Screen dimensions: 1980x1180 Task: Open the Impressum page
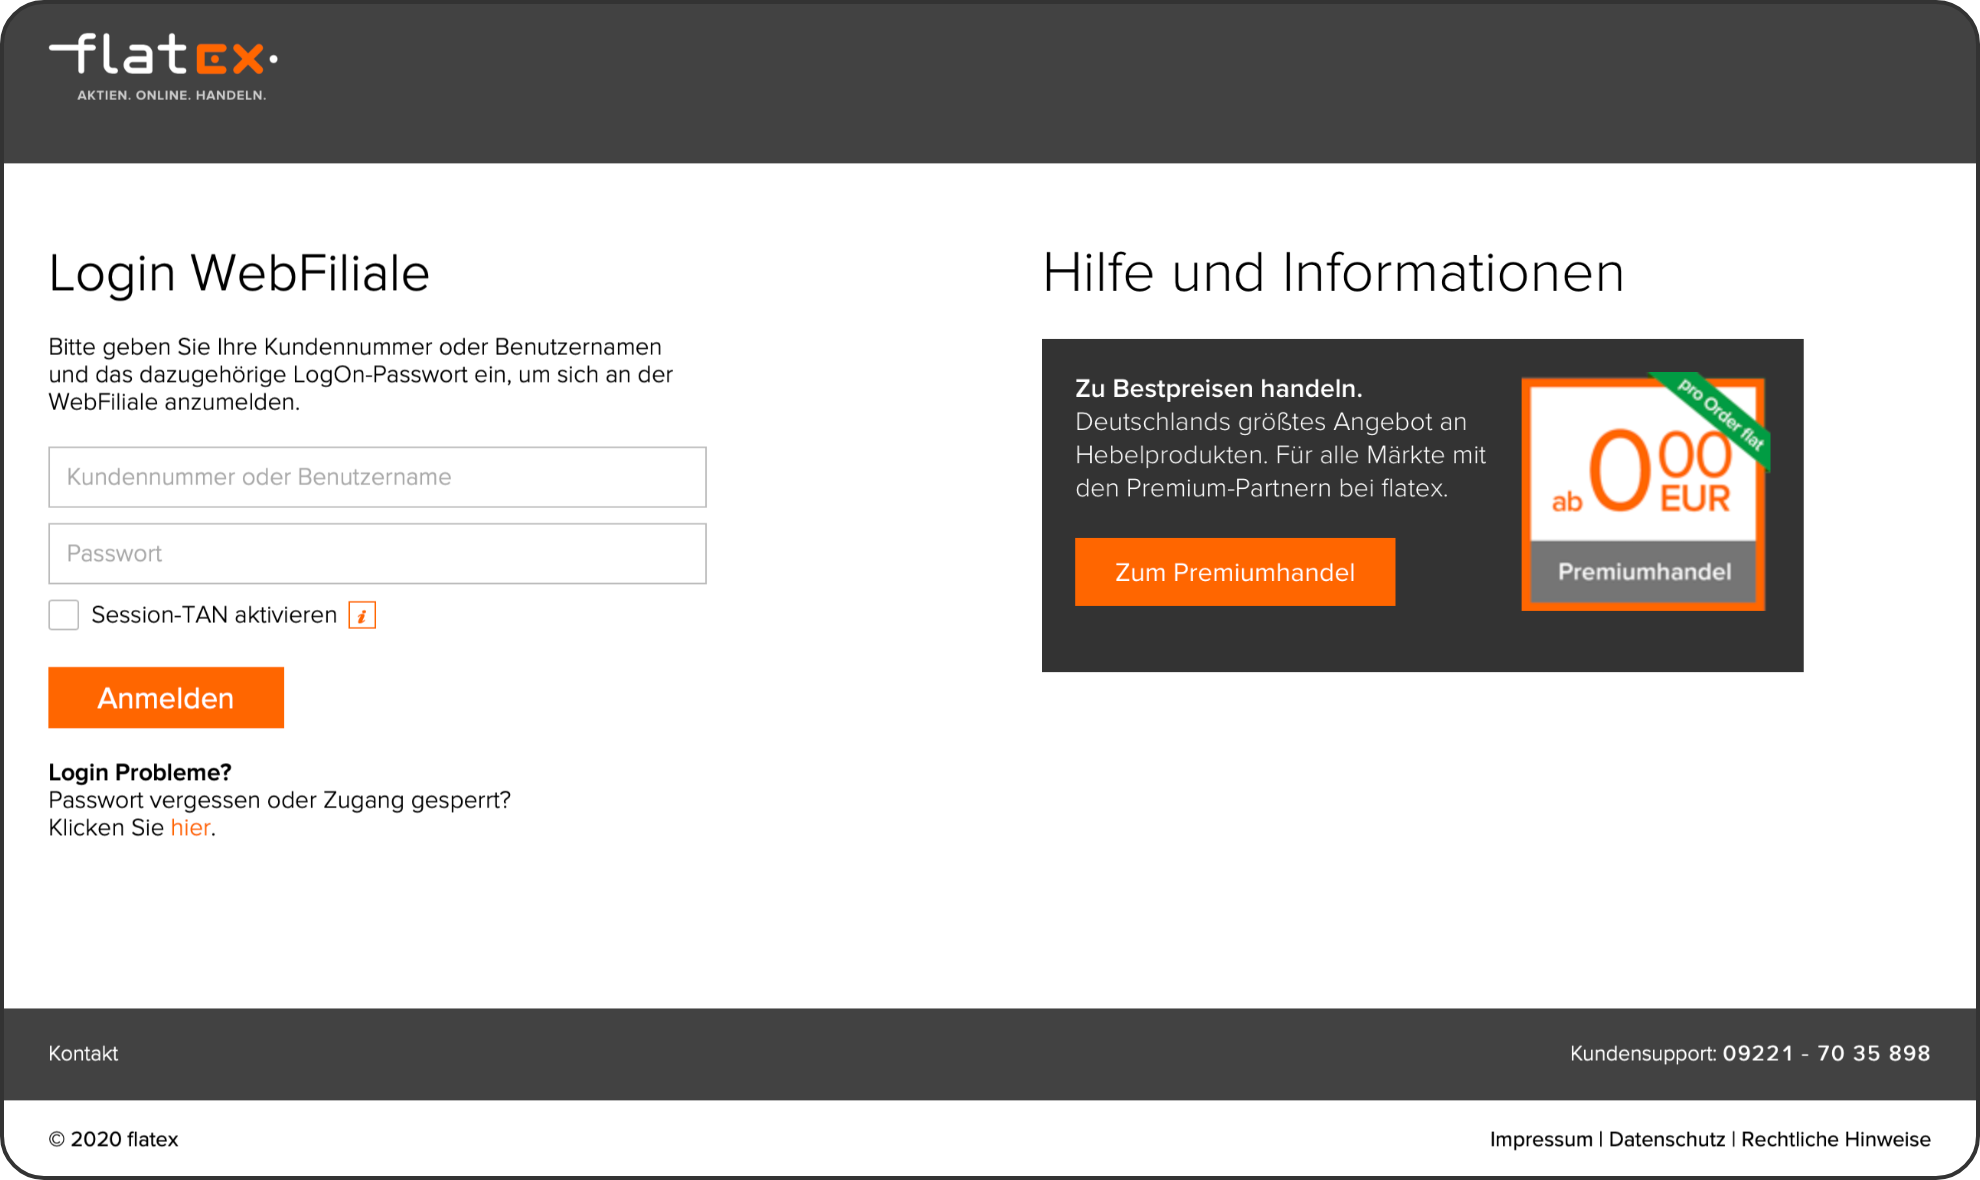1539,1139
